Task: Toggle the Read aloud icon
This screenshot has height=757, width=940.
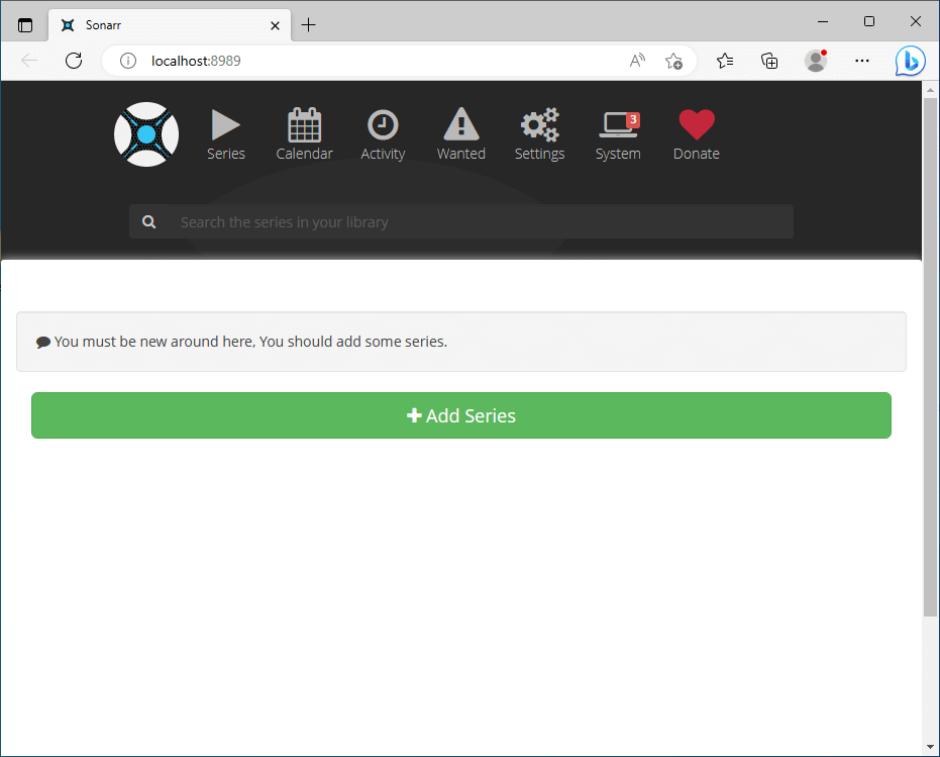Action: [x=637, y=61]
